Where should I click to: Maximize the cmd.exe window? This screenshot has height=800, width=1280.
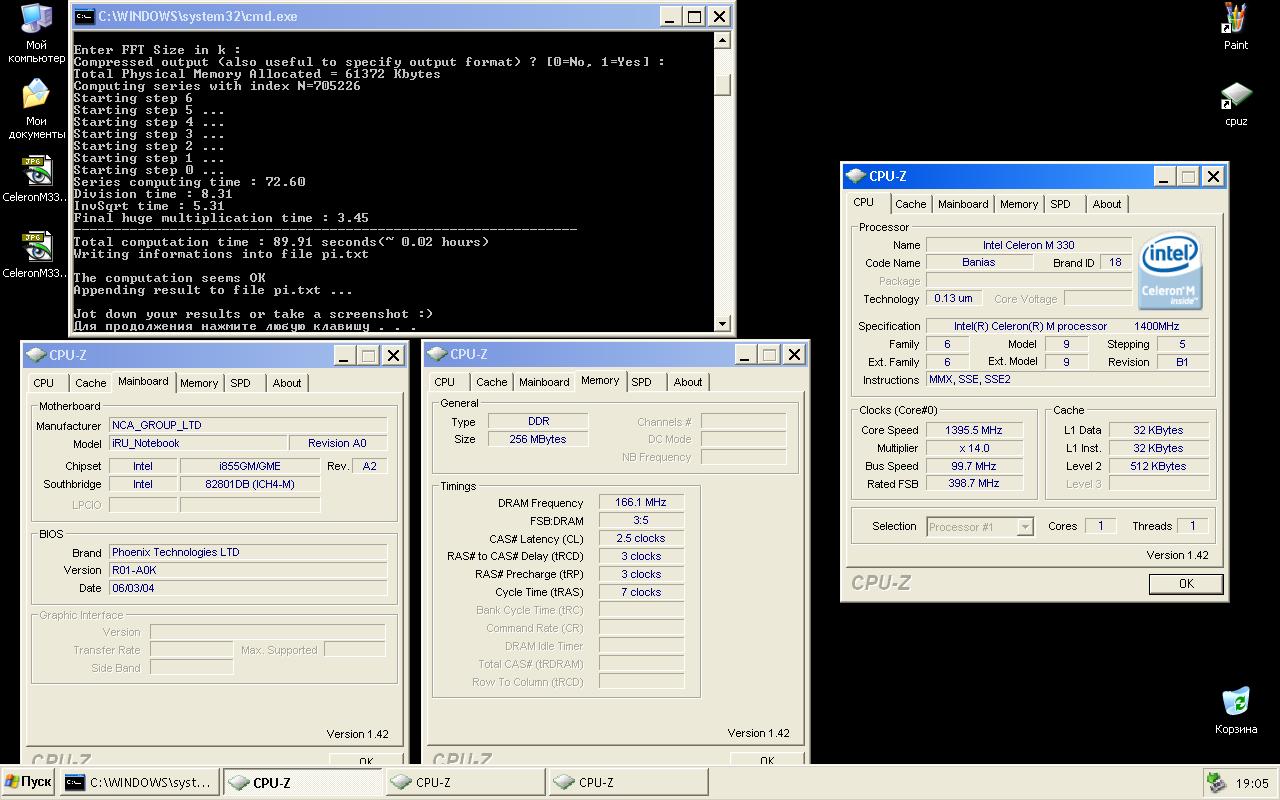694,16
